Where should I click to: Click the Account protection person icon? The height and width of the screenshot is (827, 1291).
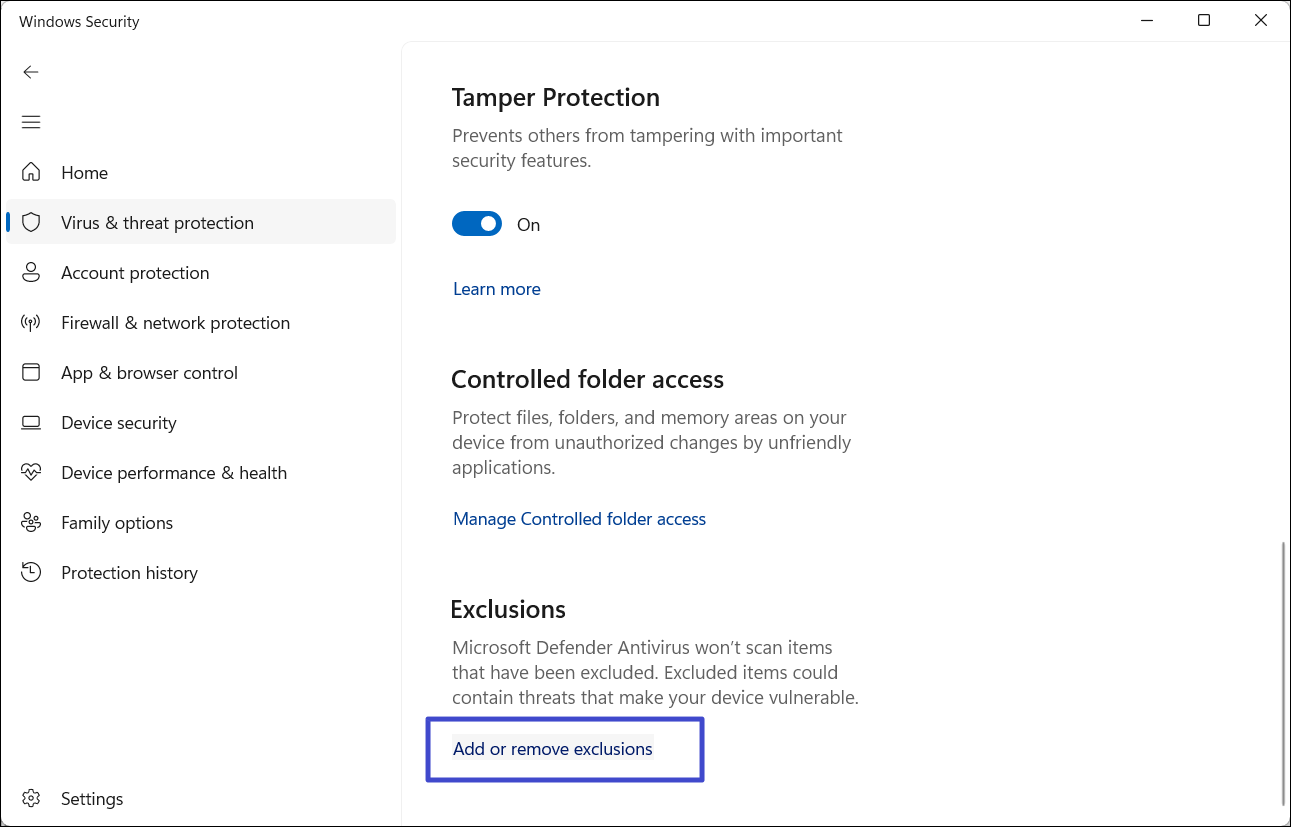tap(31, 272)
